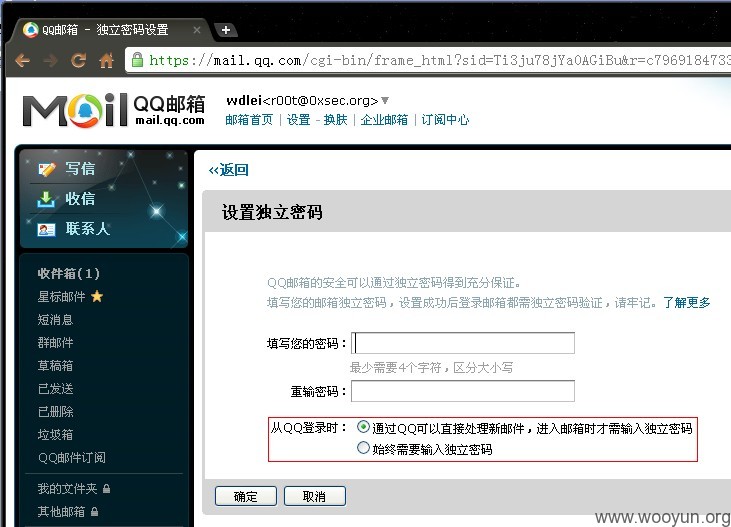Select radio 通过QQ可以直接处理新邮件
Viewport: 731px width, 527px height.
(x=363, y=427)
